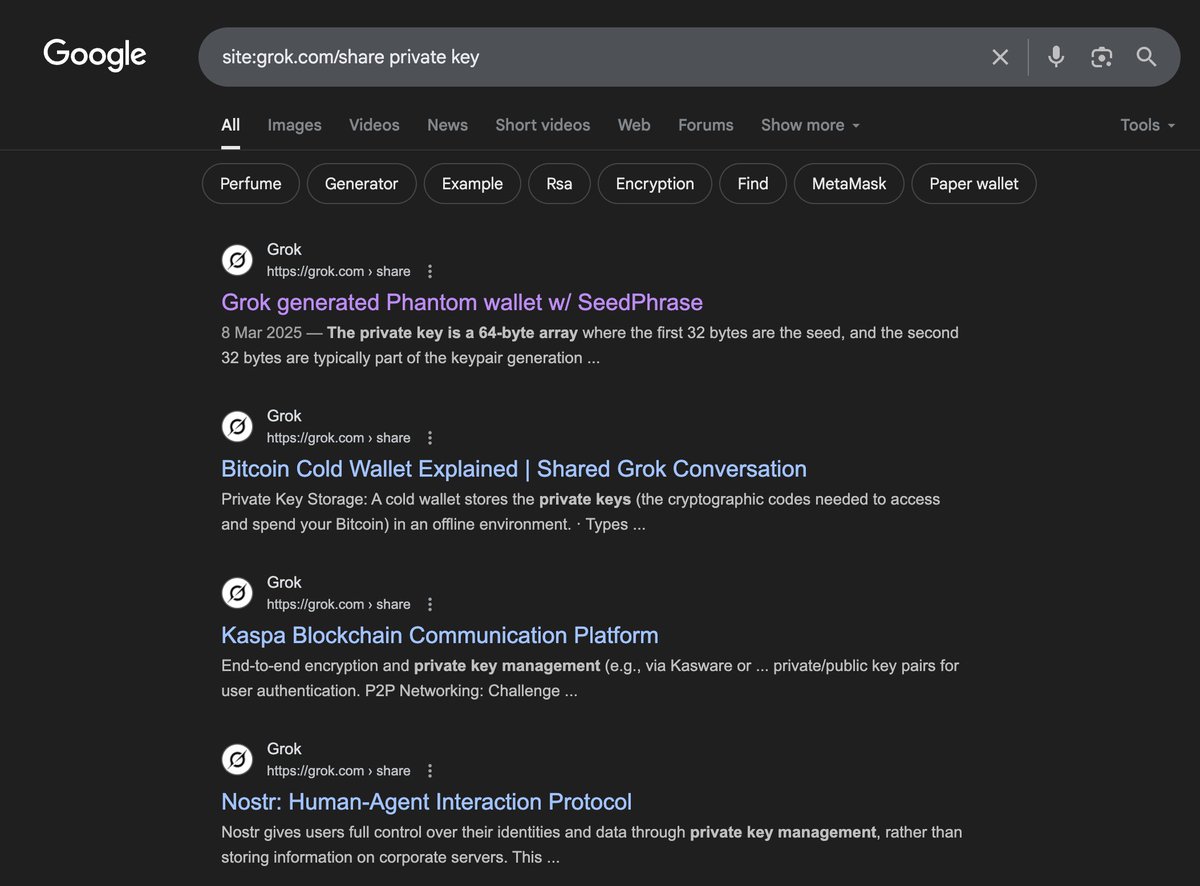Click Grok favicon on Bitcoin Cold Wallet result
This screenshot has height=886, width=1200.
237,427
